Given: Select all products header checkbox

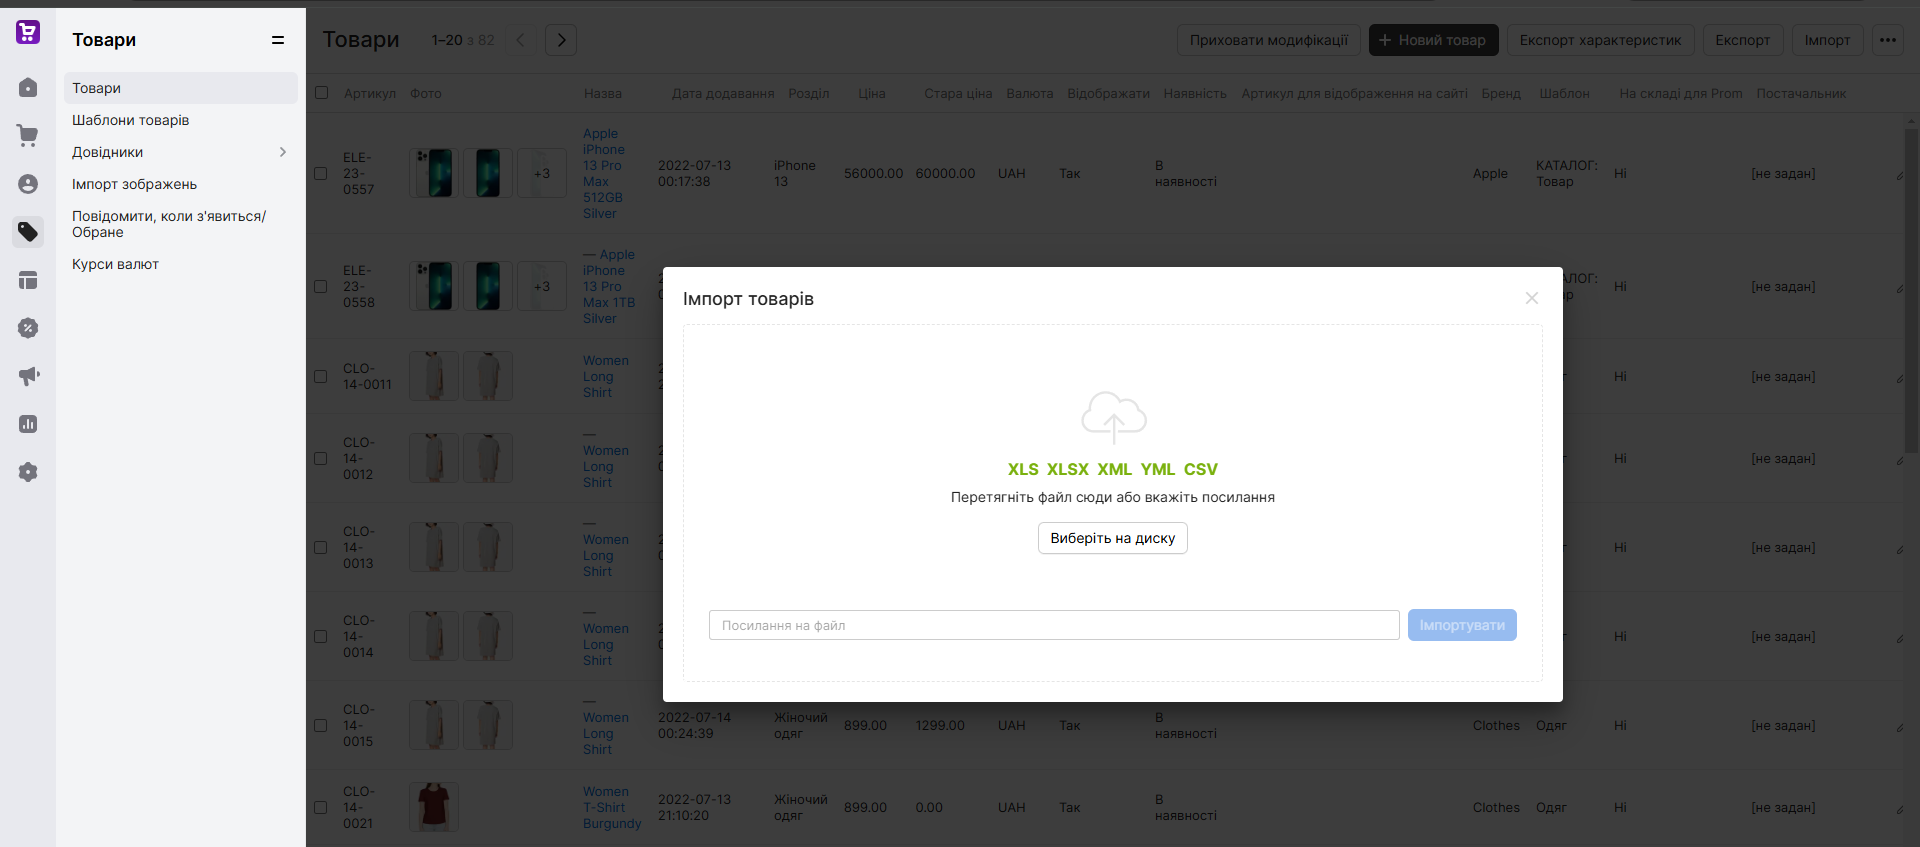Looking at the screenshot, I should pos(321,93).
